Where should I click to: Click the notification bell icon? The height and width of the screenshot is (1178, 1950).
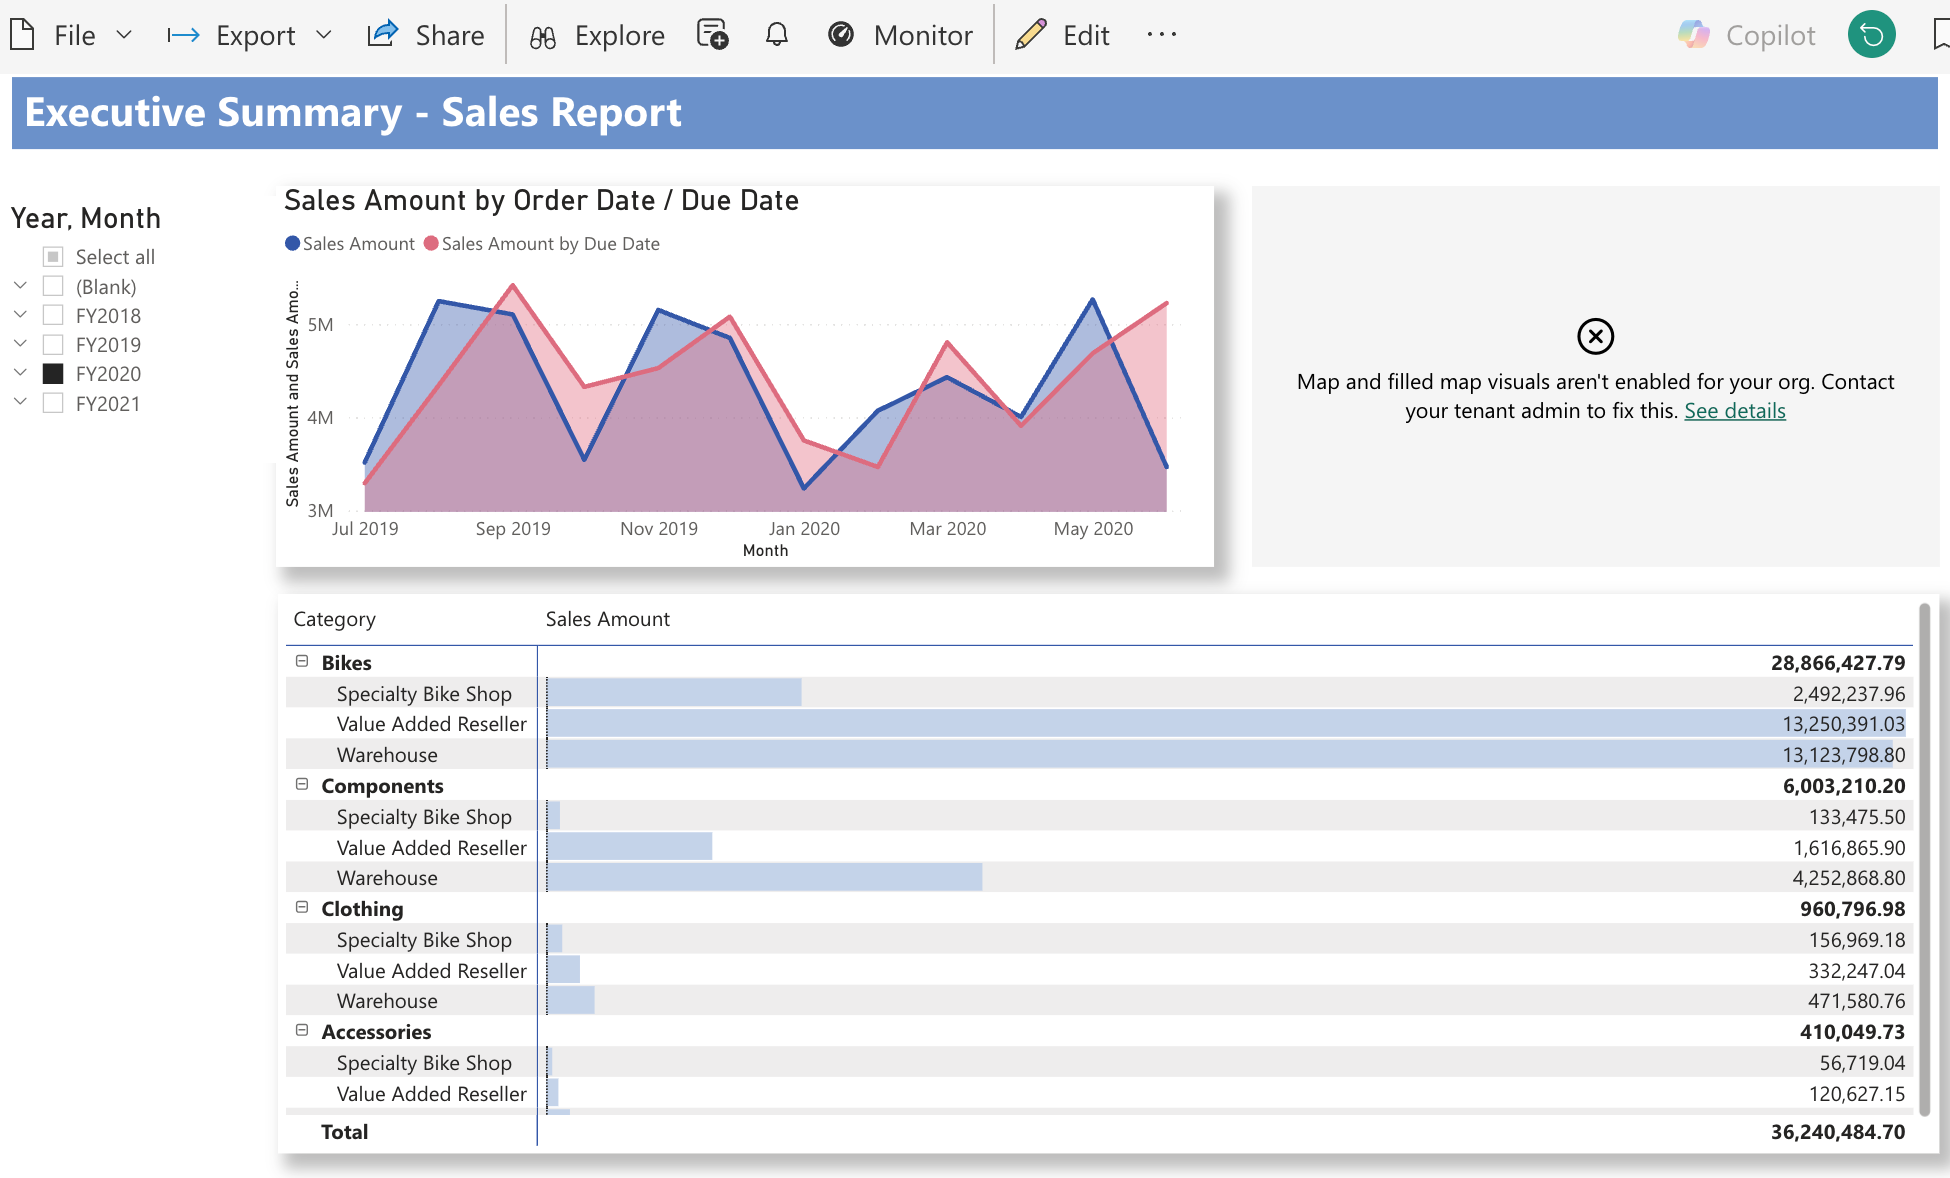click(x=777, y=35)
